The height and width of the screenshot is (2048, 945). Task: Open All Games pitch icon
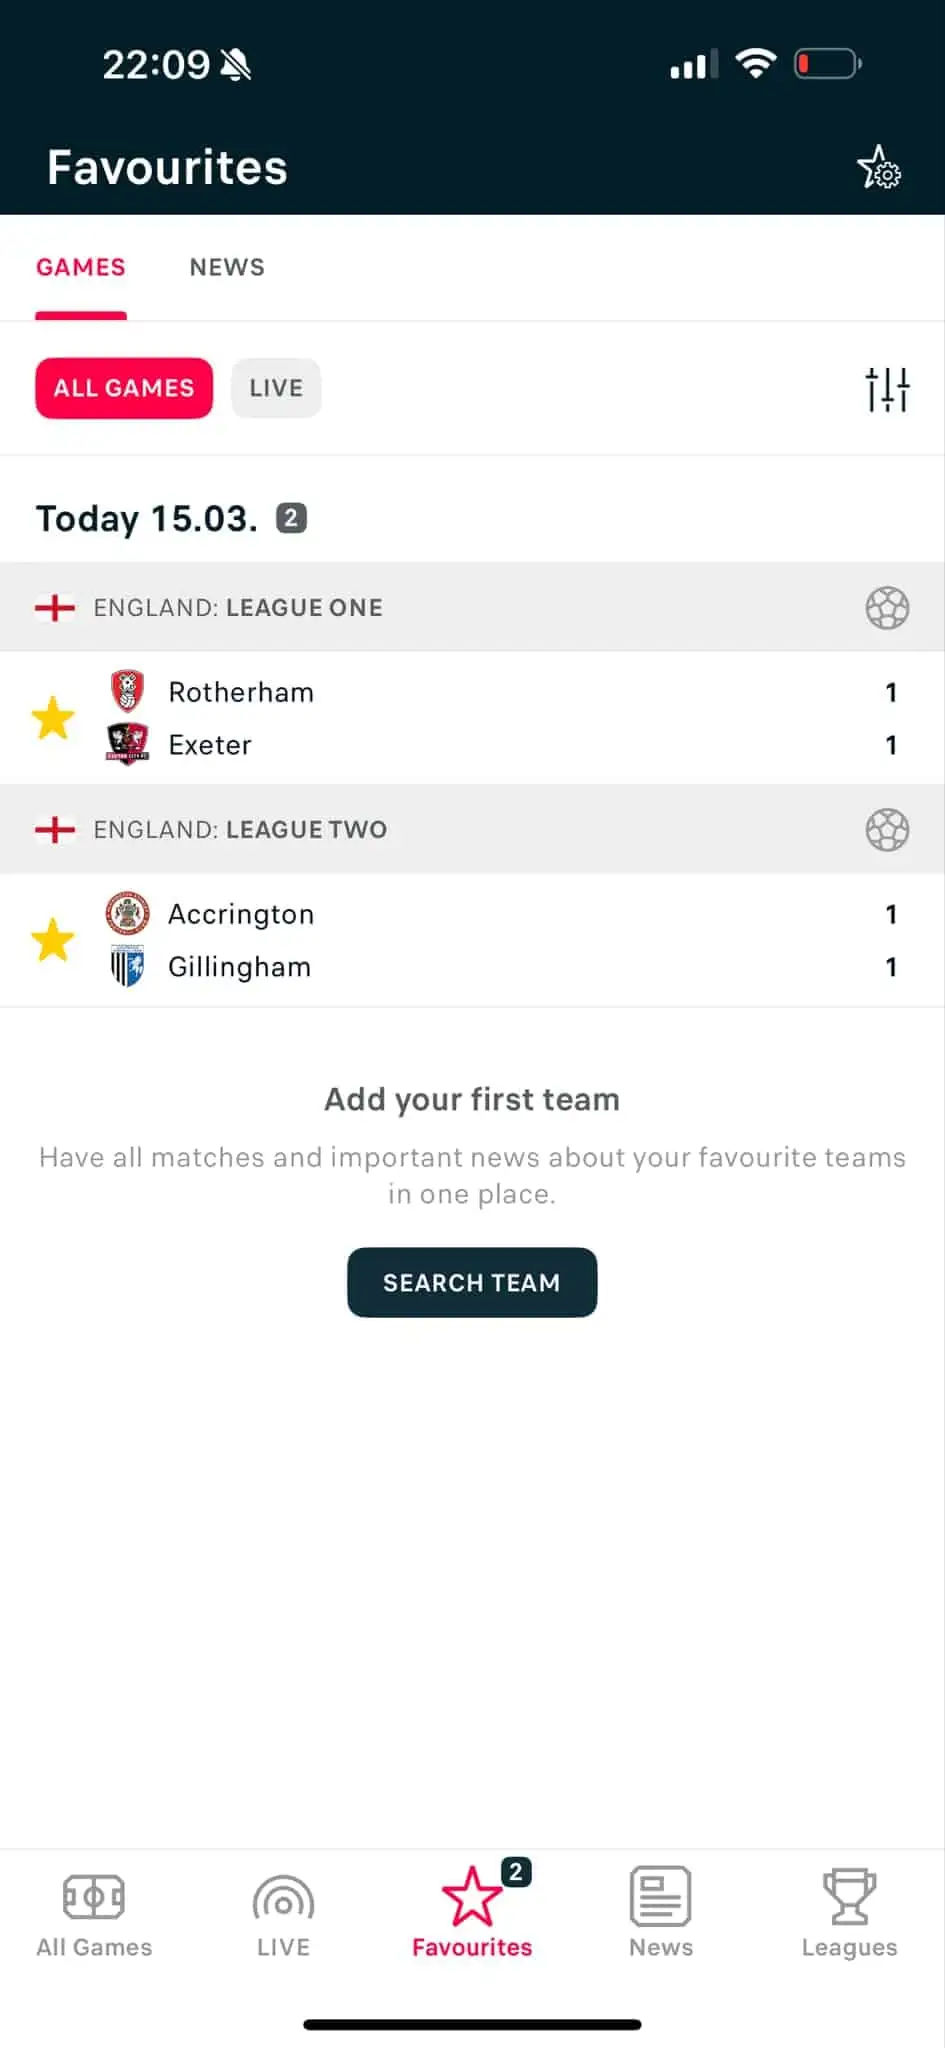tap(94, 1897)
